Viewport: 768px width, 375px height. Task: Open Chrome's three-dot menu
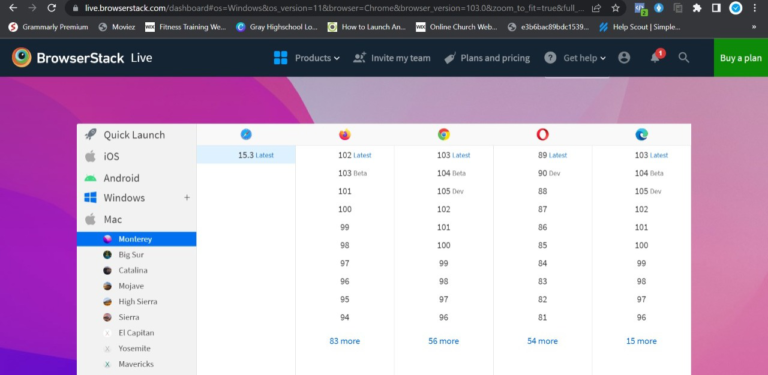[x=754, y=8]
